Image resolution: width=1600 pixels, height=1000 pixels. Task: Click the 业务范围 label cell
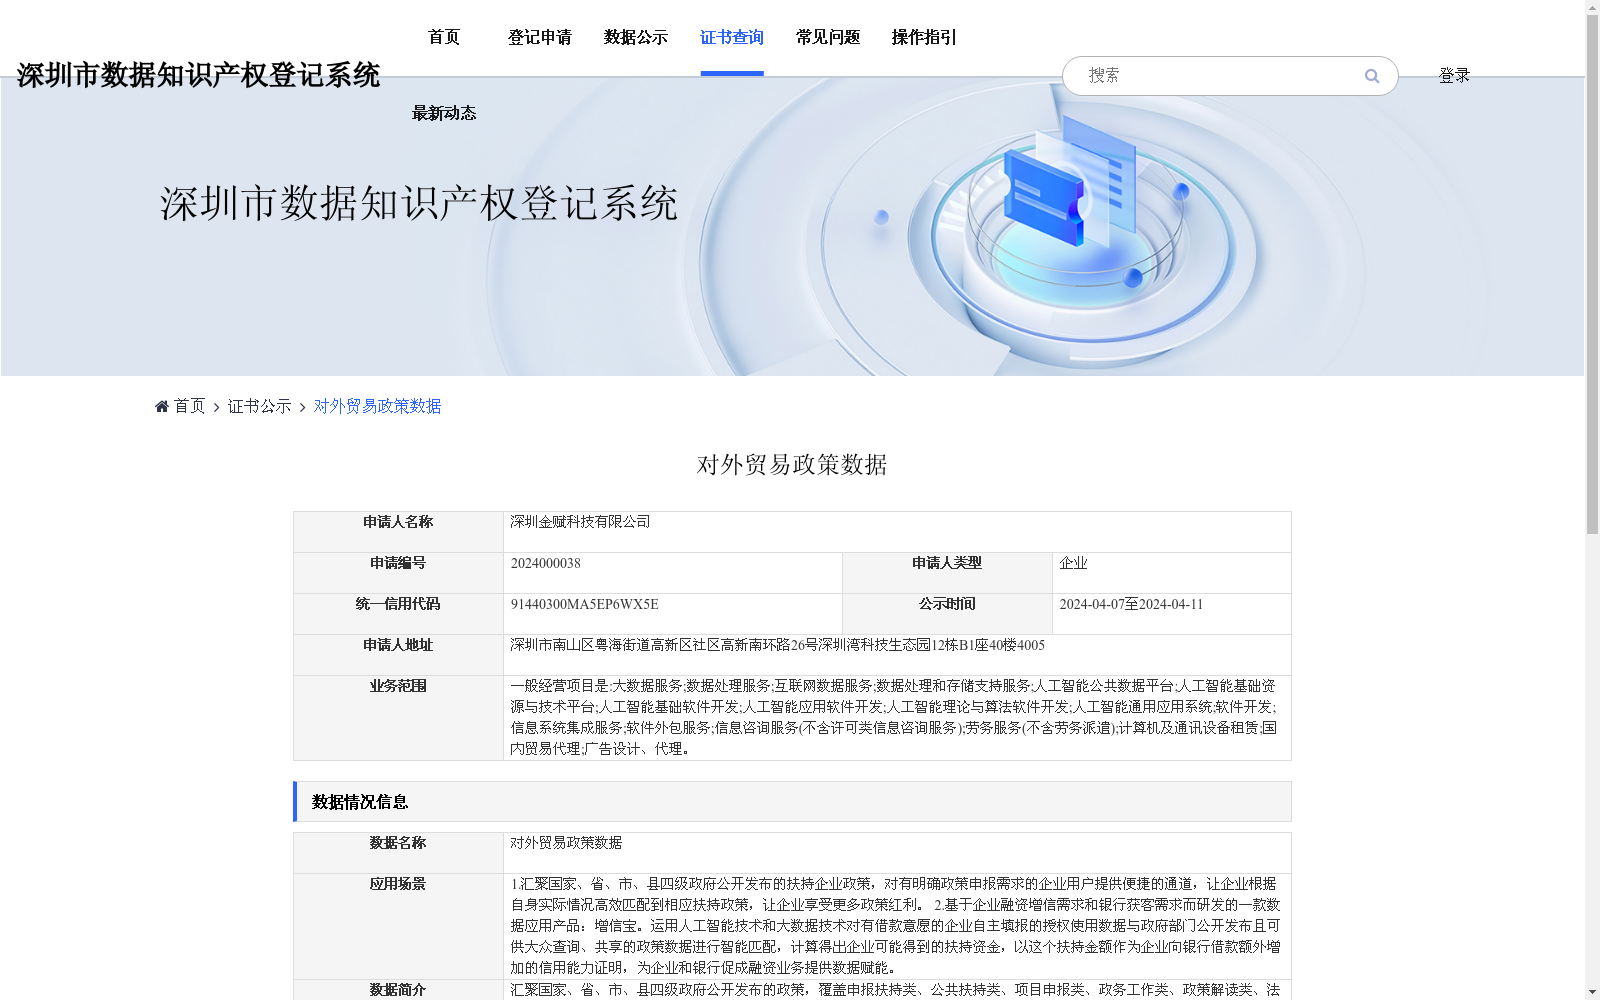(398, 718)
